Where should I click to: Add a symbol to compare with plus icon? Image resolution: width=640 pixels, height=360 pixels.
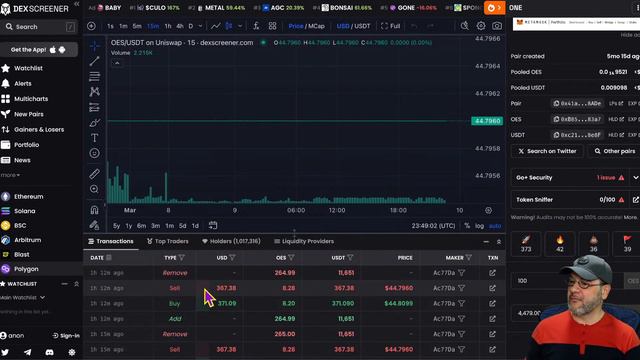click(91, 26)
